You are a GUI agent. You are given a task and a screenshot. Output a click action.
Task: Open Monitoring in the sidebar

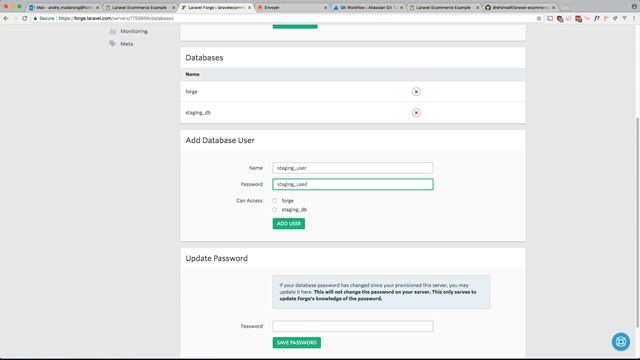pyautogui.click(x=134, y=31)
